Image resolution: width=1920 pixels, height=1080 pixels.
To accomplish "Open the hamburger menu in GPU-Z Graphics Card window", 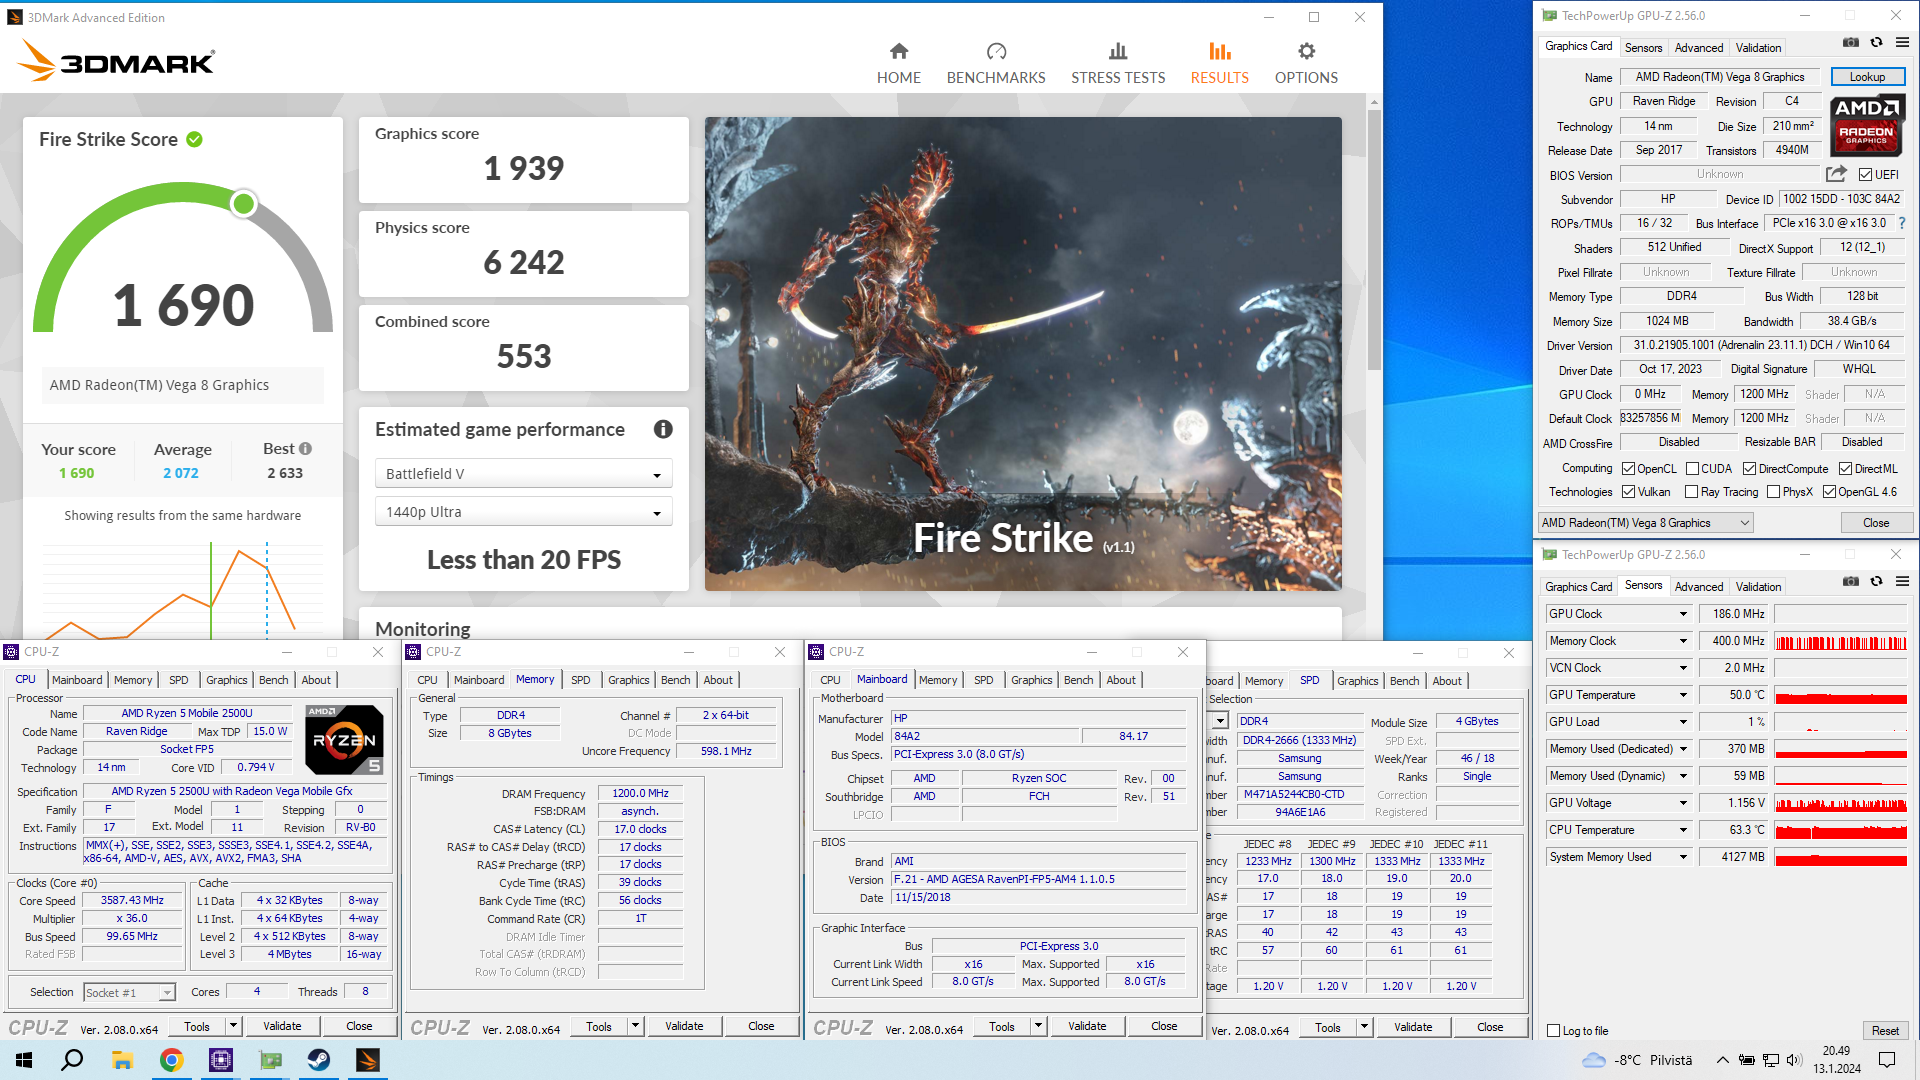I will [x=1902, y=43].
